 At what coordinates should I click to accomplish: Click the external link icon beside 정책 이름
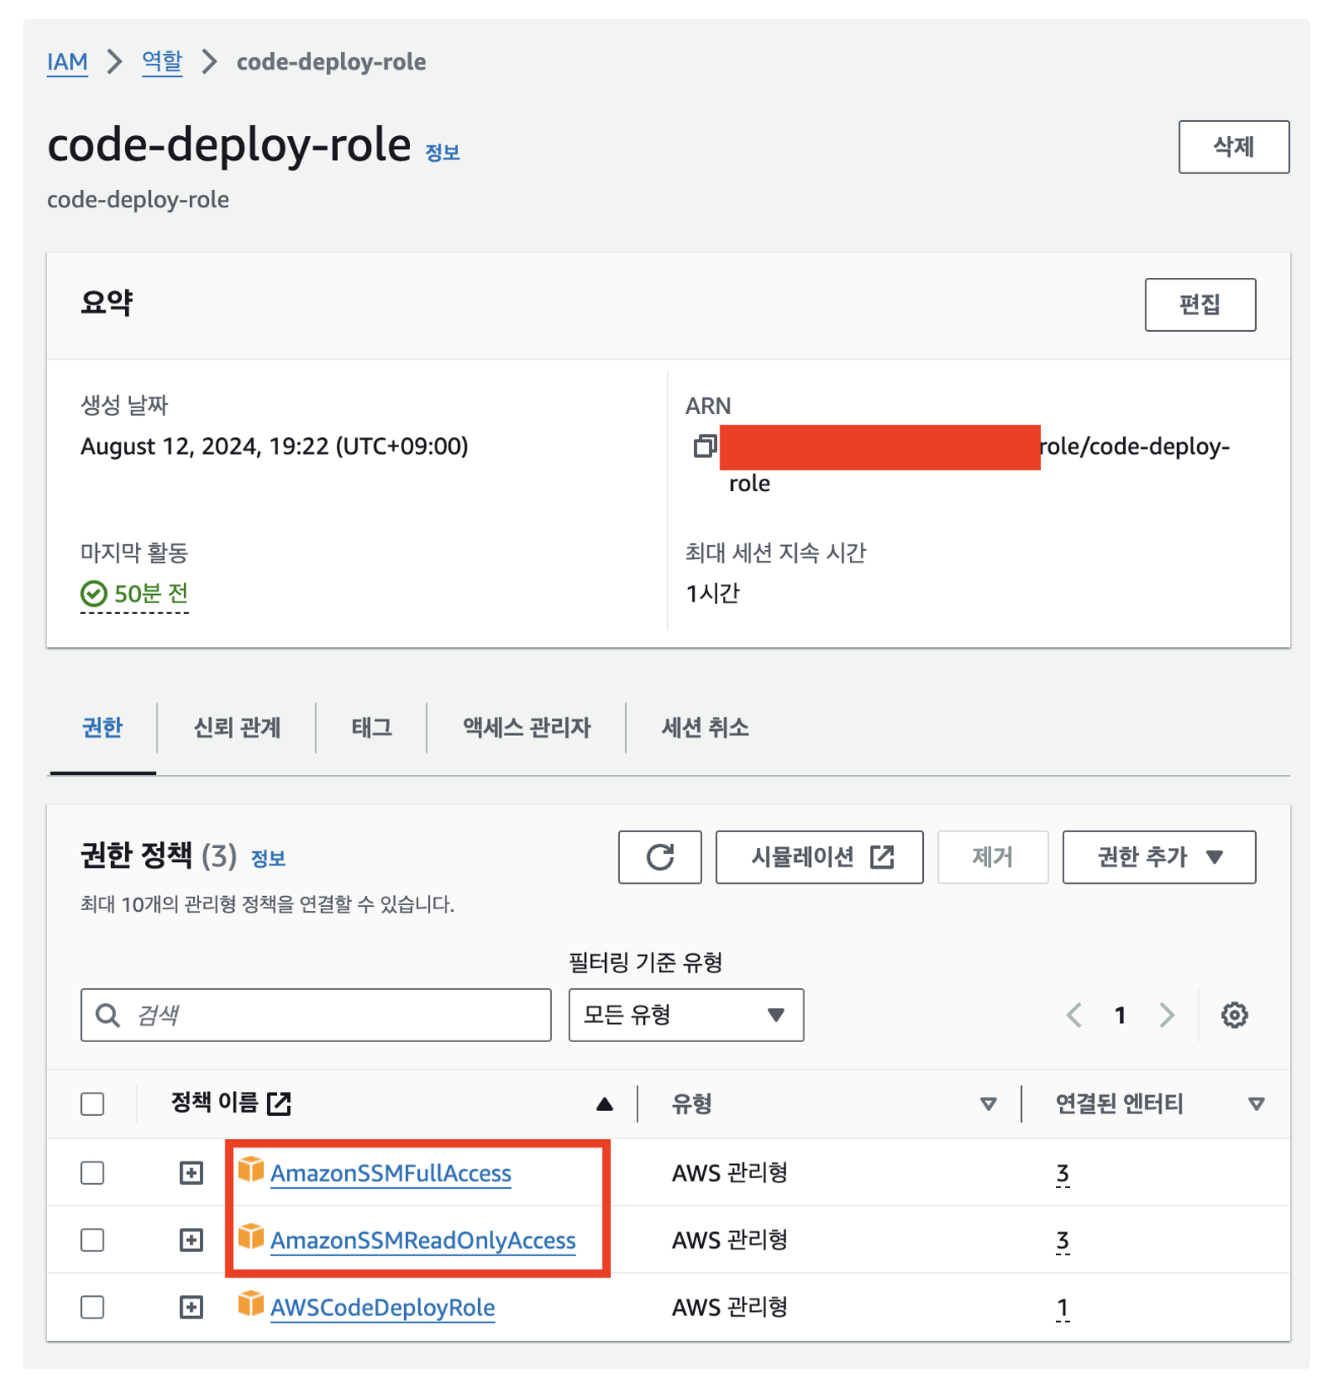click(279, 1103)
